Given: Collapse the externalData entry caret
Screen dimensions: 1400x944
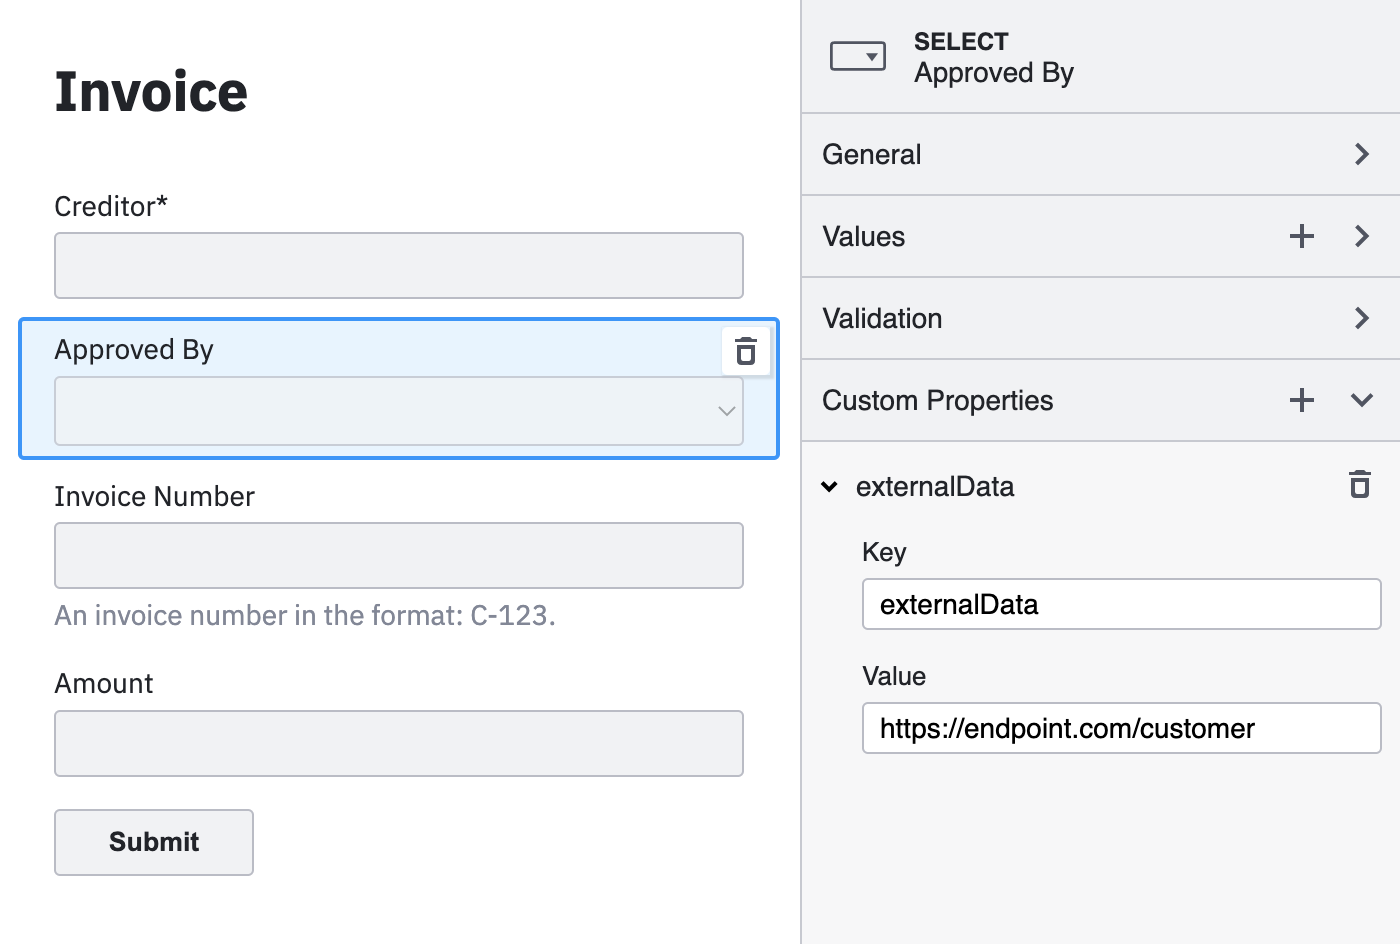Looking at the screenshot, I should pyautogui.click(x=829, y=487).
